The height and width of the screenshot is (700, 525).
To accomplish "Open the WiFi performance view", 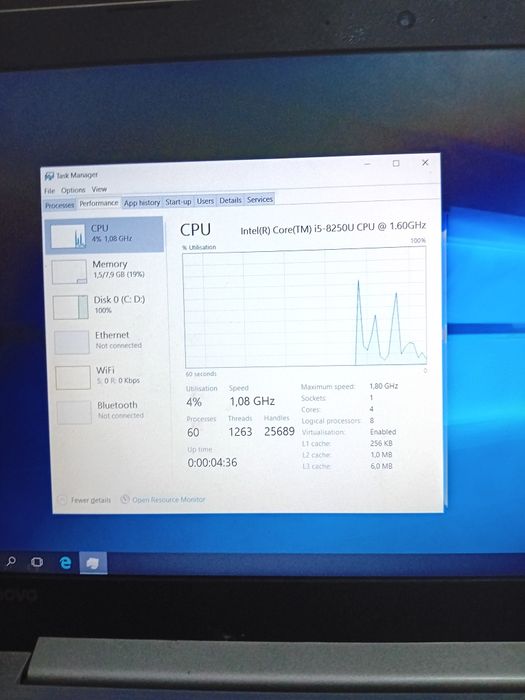I will (x=108, y=376).
